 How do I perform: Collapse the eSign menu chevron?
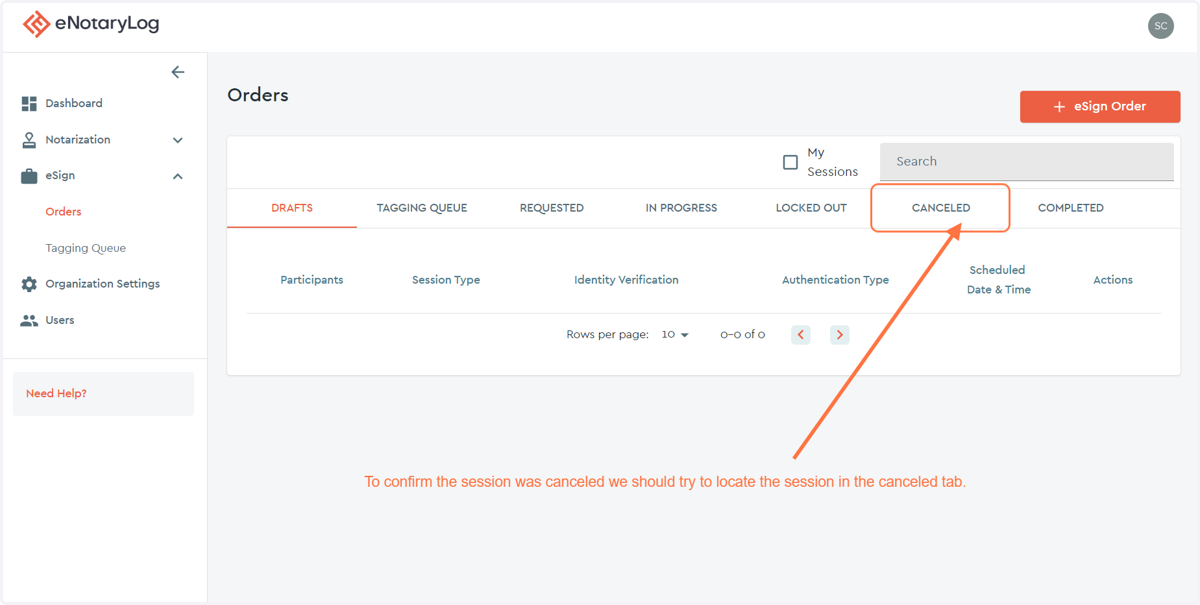[178, 176]
